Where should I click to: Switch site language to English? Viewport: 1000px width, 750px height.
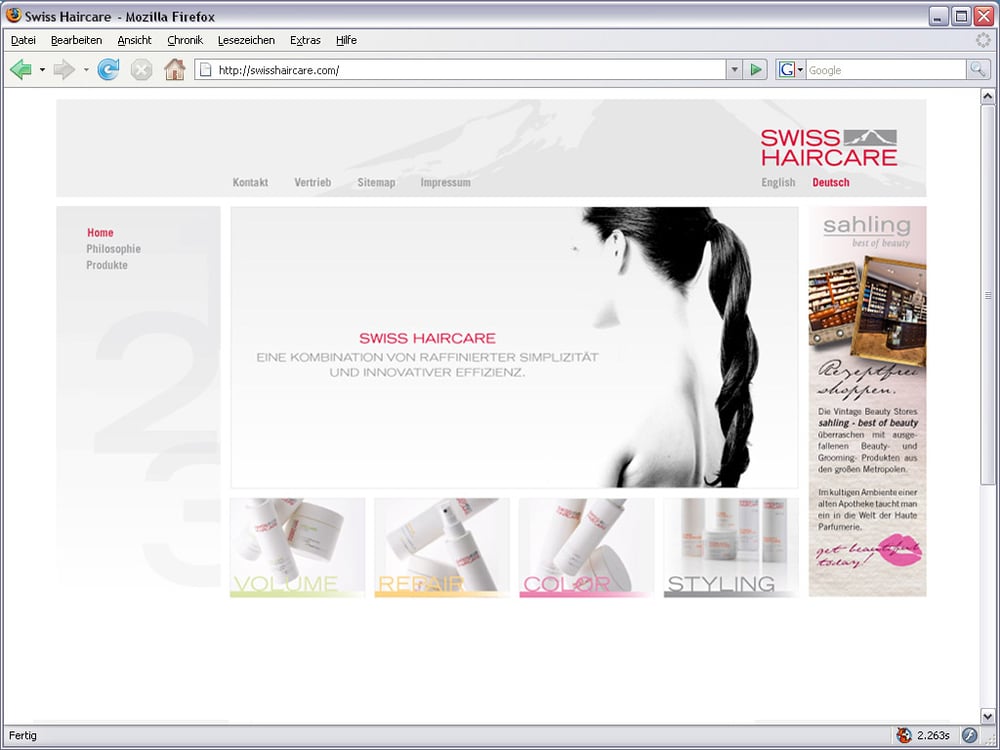pos(778,182)
